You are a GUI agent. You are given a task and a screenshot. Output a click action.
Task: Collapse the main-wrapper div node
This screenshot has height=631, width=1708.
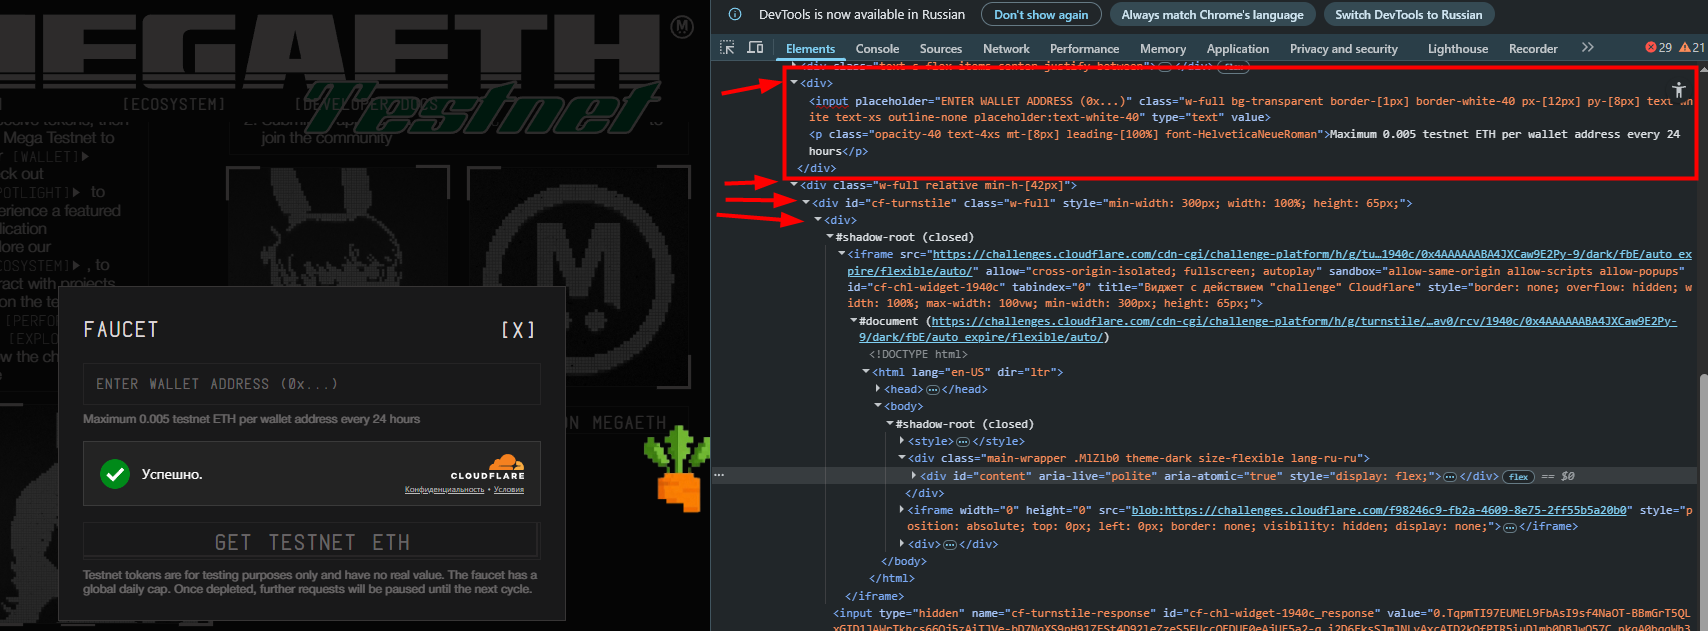[x=901, y=458]
